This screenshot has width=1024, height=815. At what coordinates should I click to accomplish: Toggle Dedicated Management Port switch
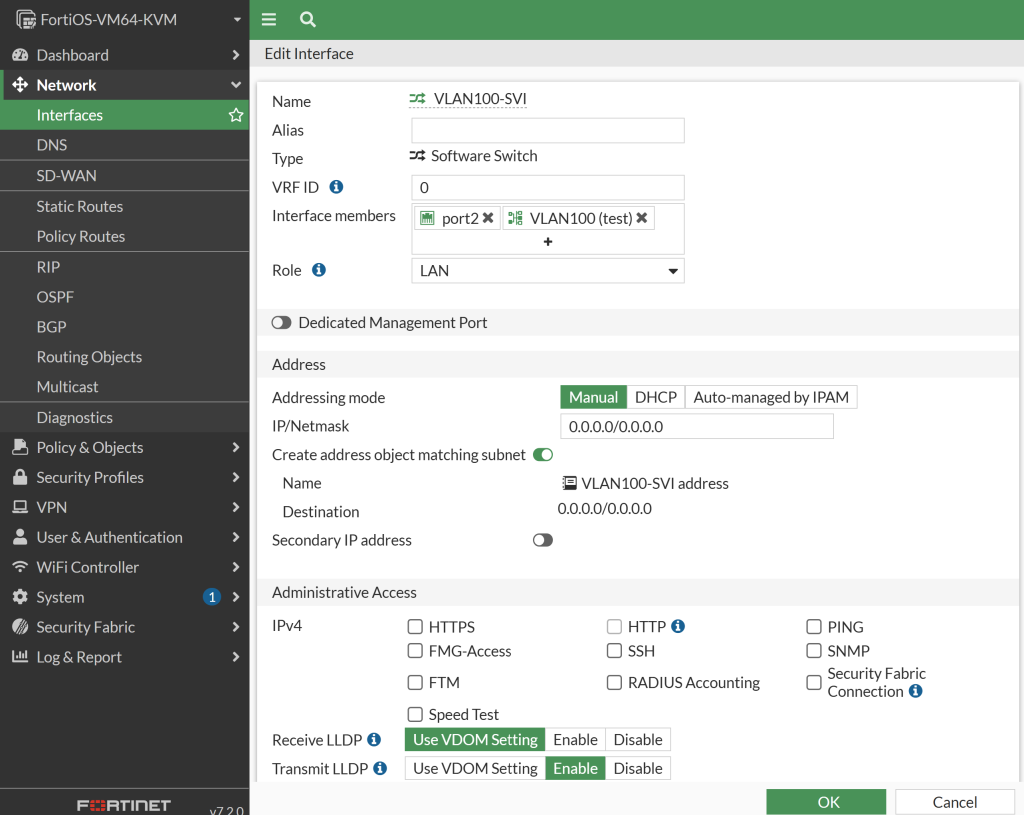281,323
